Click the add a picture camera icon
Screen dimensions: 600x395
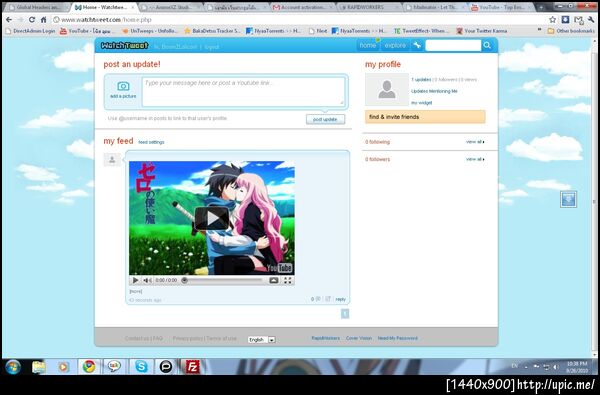123,86
